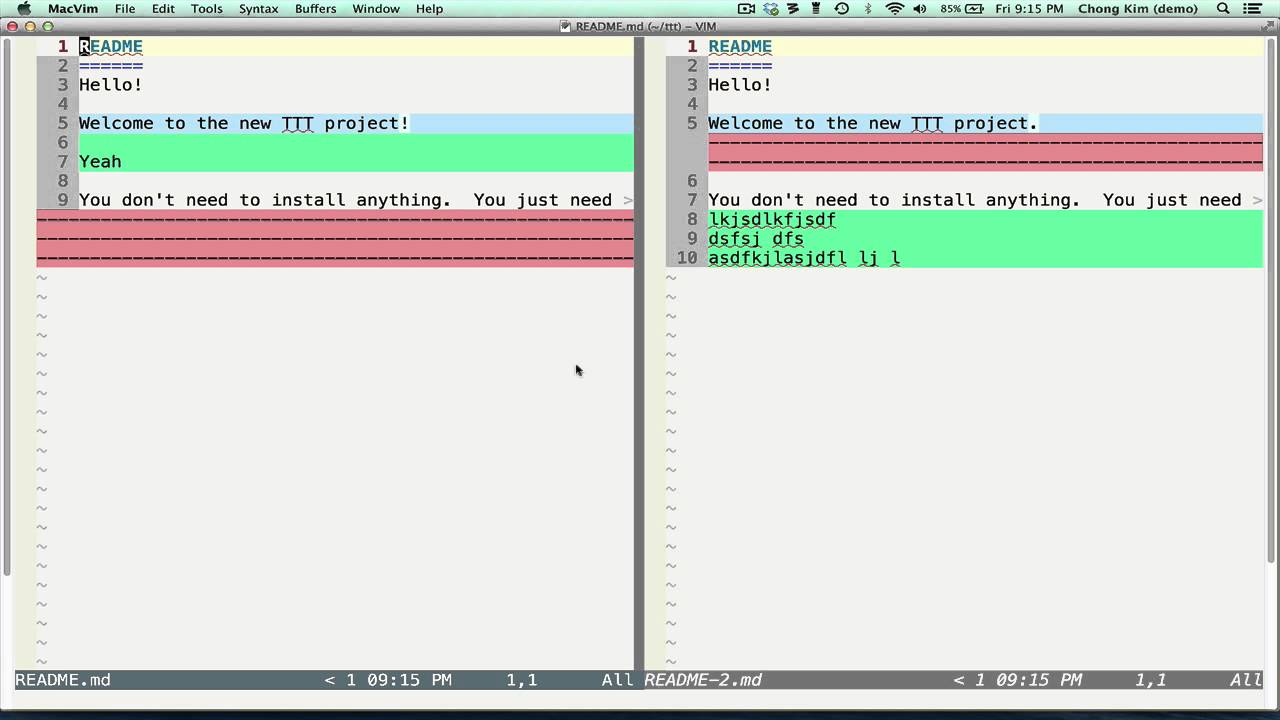Click the deleted-lines red filler in left pane

coord(335,239)
